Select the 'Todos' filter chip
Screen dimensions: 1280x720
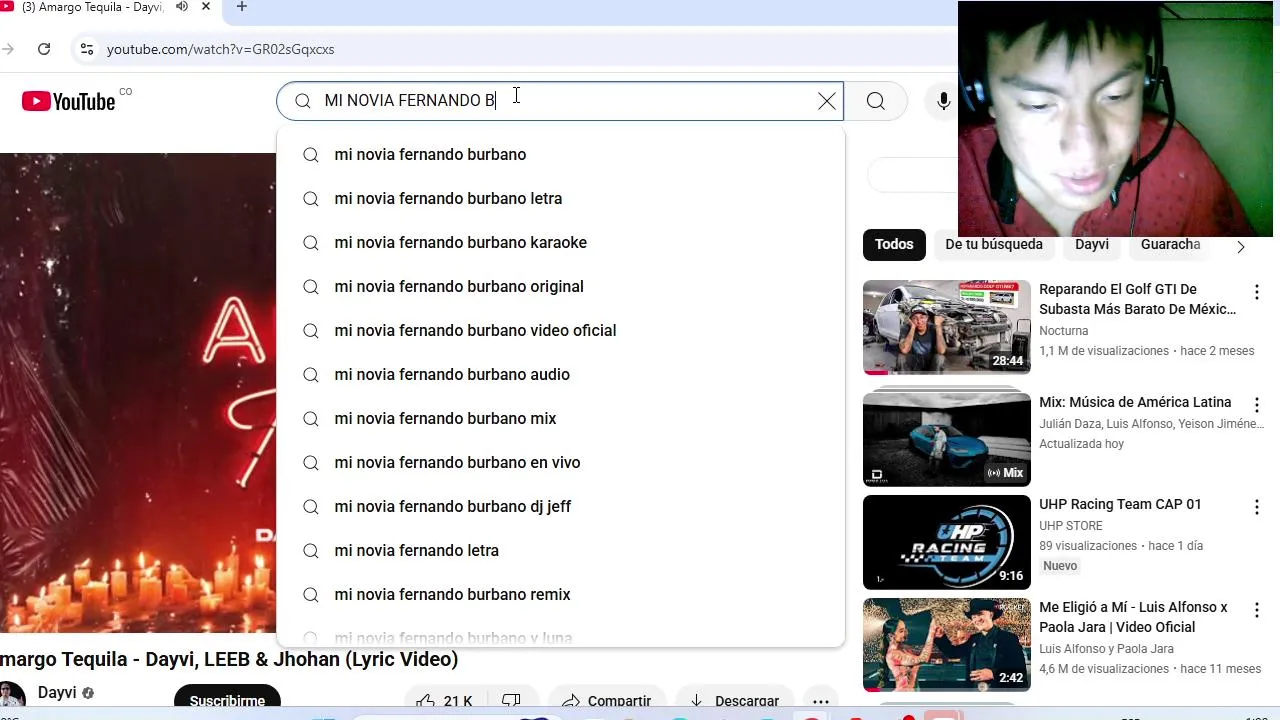894,245
